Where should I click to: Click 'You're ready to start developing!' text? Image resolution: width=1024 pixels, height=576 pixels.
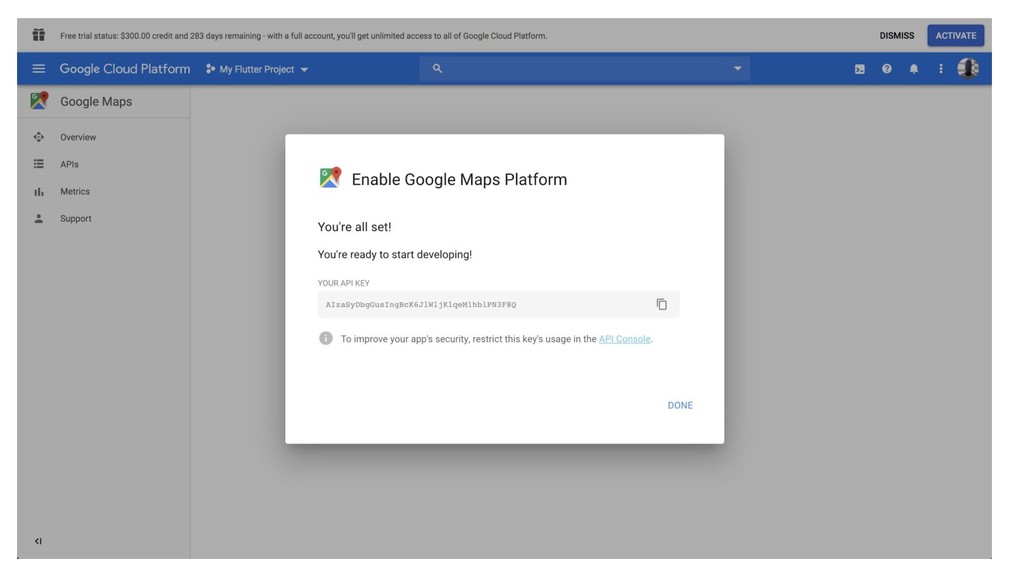pyautogui.click(x=394, y=255)
